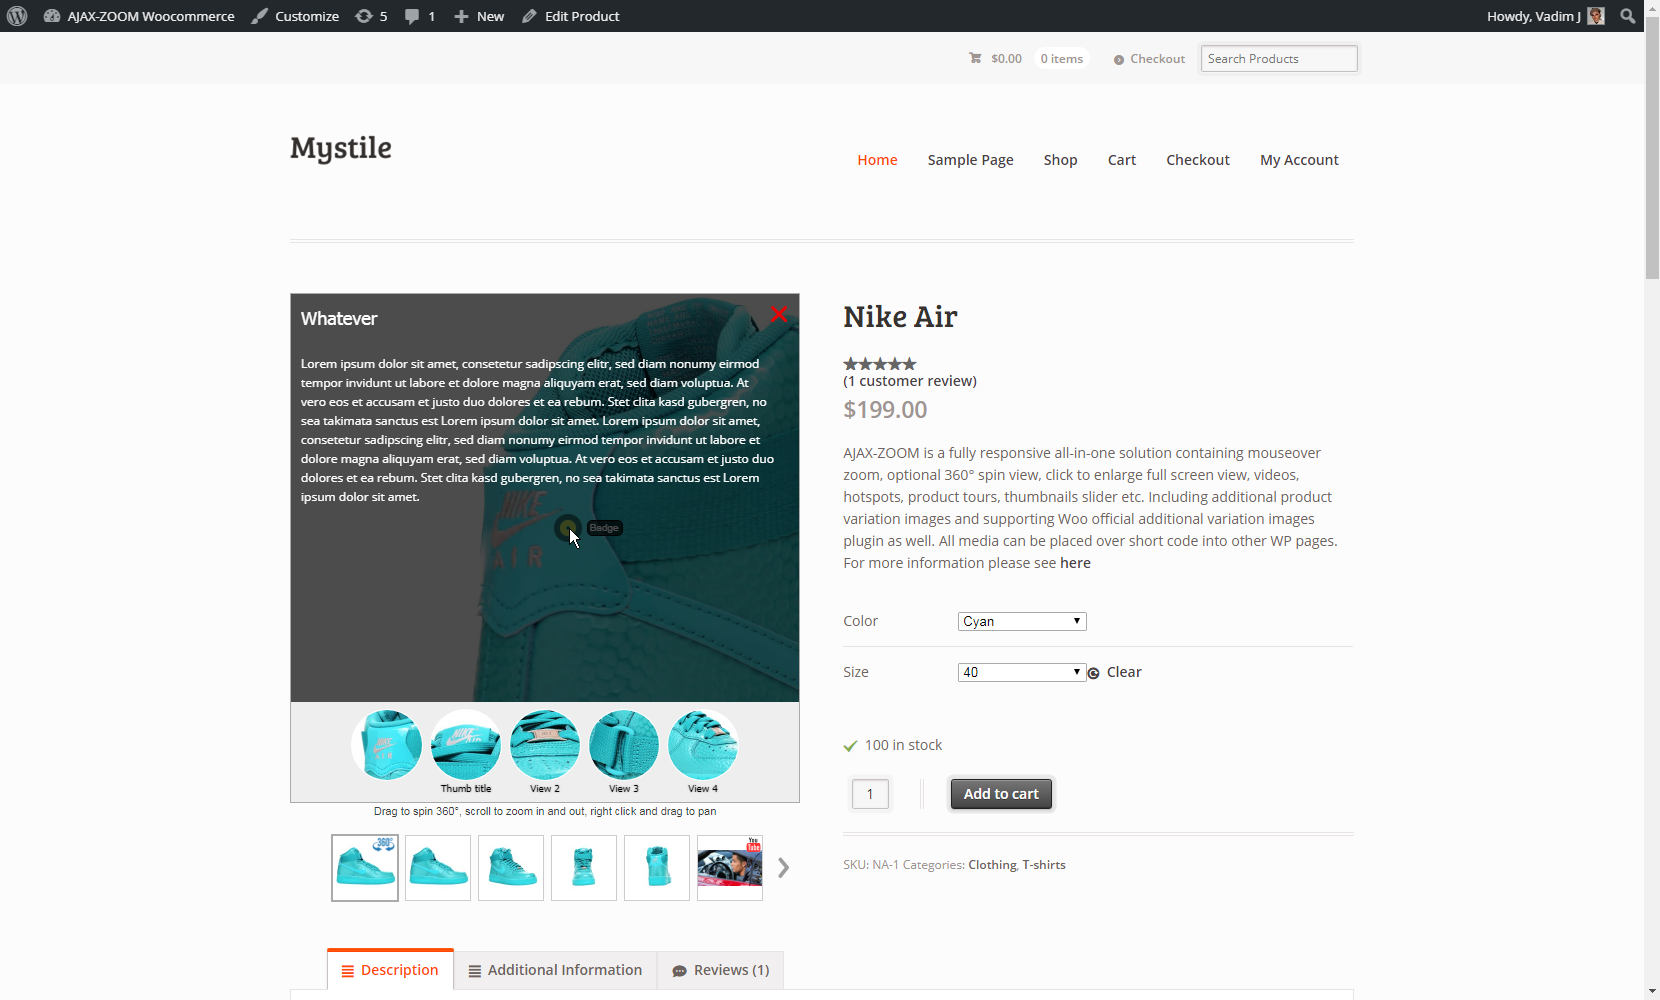This screenshot has width=1660, height=1000.
Task: Switch to the Additional Information tab
Action: coord(555,970)
